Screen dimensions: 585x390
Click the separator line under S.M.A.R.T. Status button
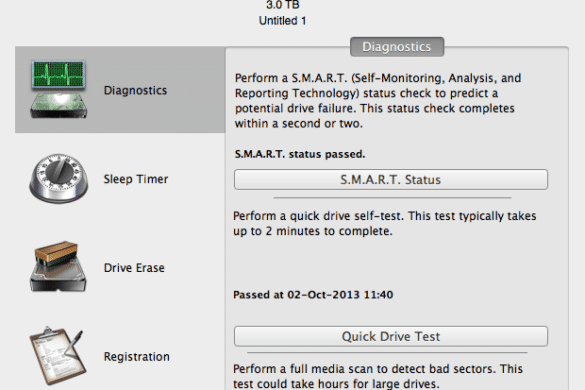392,197
